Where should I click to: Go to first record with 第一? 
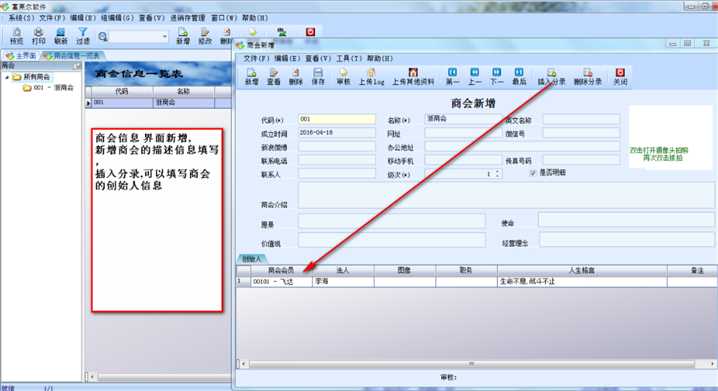pos(452,76)
